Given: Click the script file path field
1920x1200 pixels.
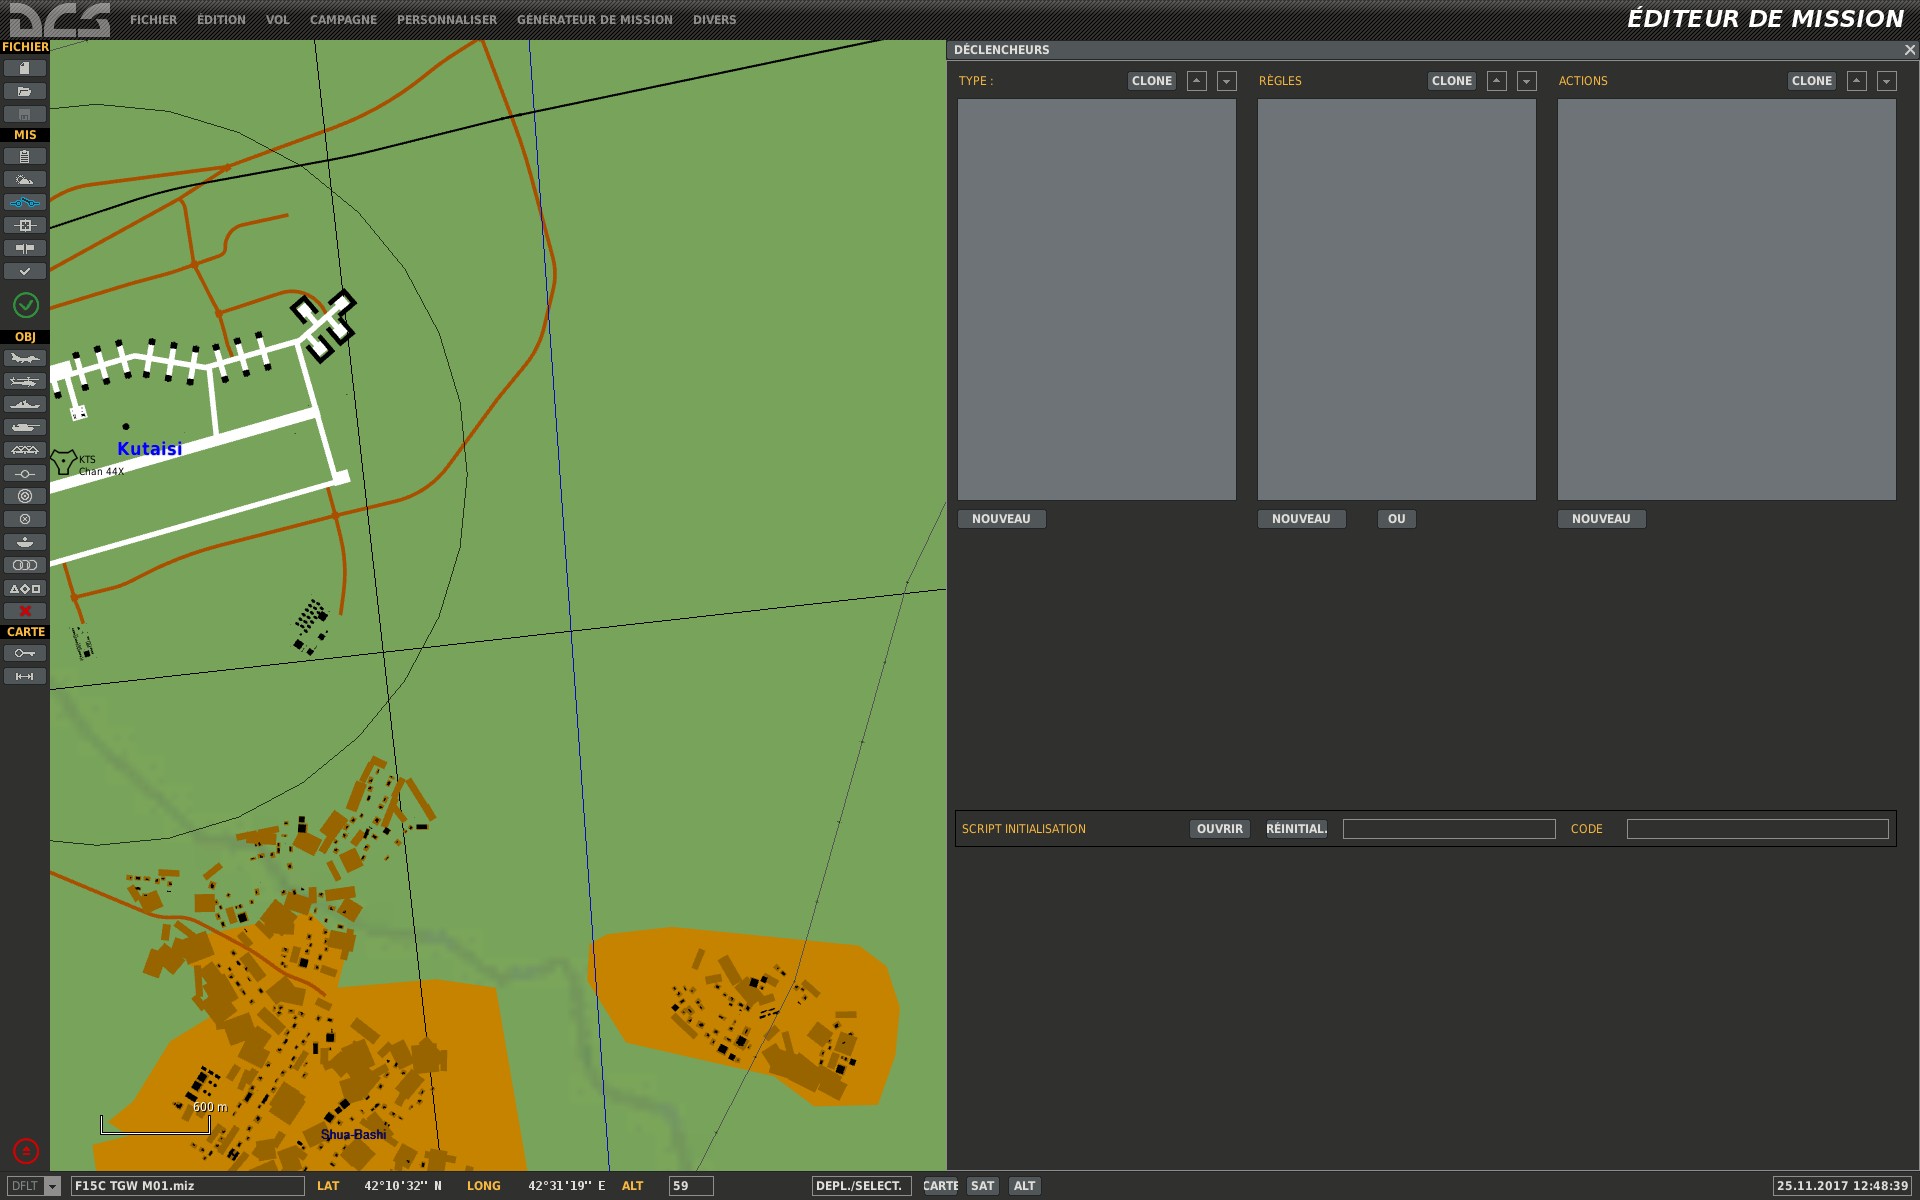Looking at the screenshot, I should [x=1449, y=829].
